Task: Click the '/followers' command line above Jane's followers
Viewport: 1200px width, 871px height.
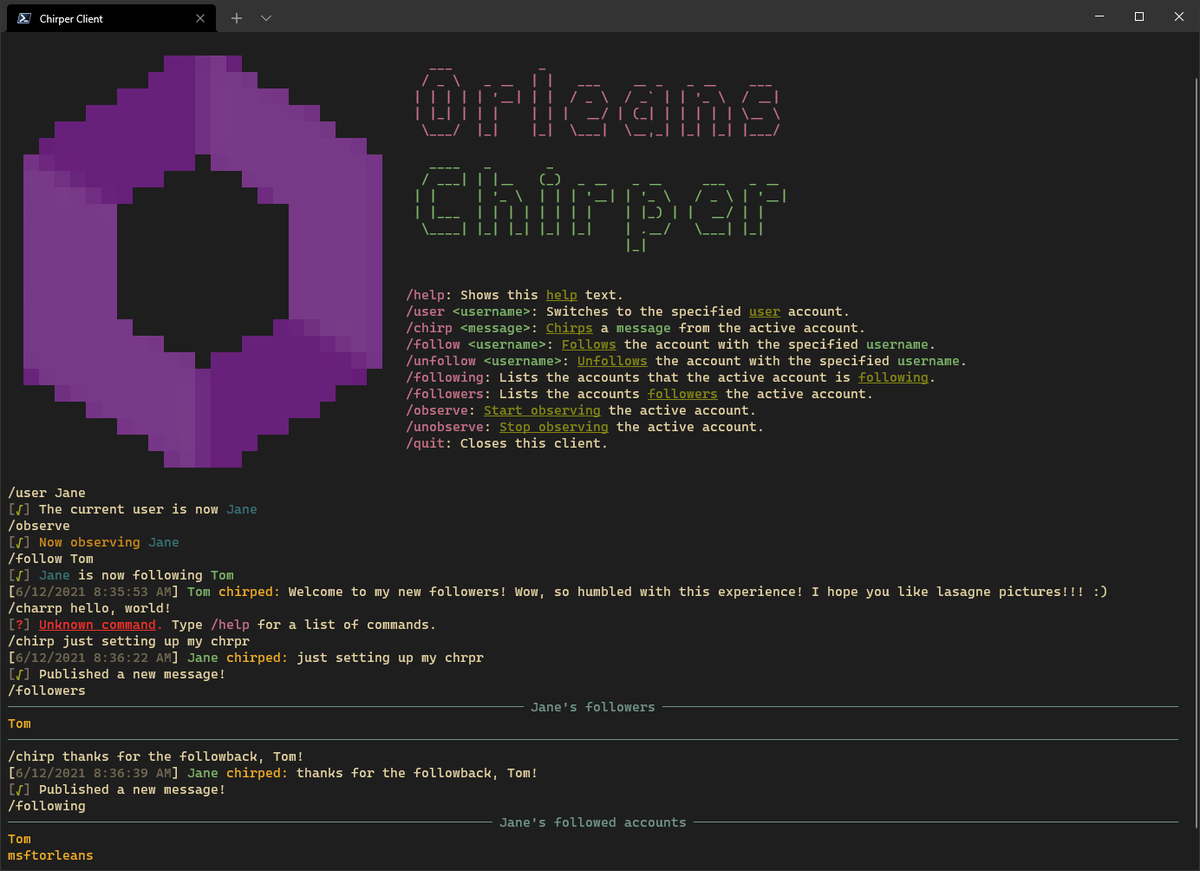Action: 46,690
